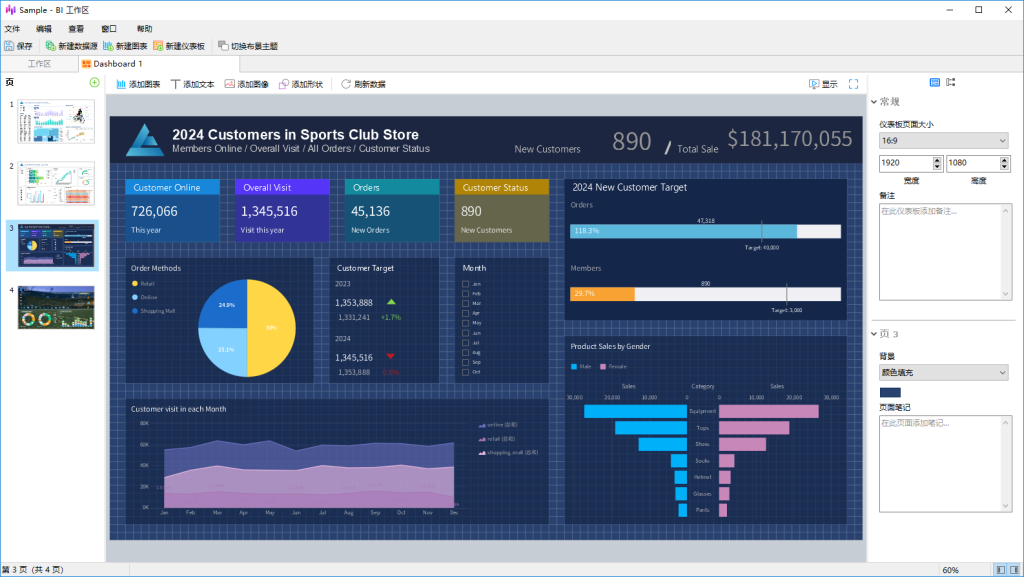
Task: Tick the Jan checkbox in Month filter
Action: (x=466, y=284)
